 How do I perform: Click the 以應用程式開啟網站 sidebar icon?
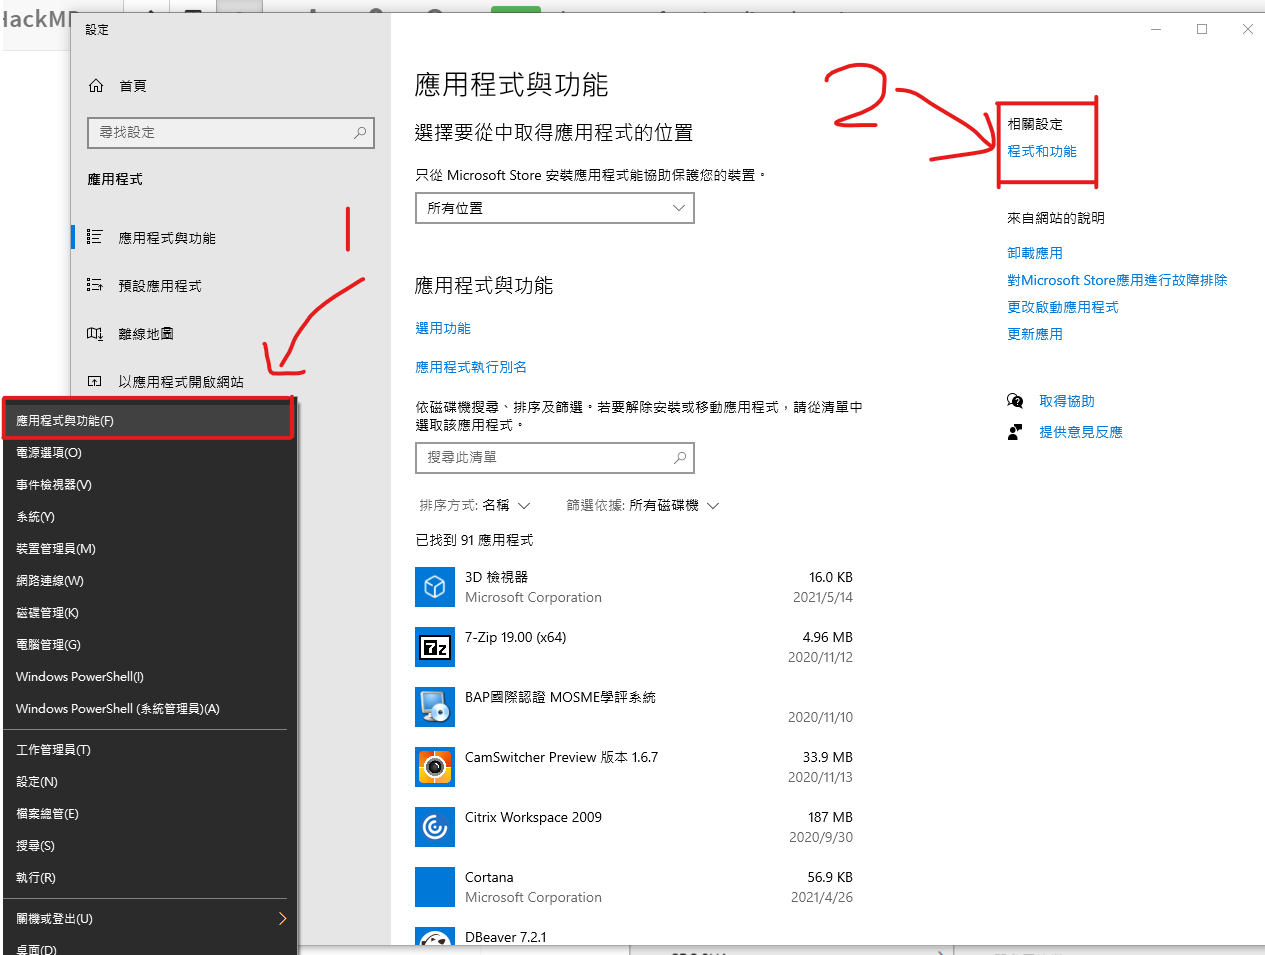(95, 381)
